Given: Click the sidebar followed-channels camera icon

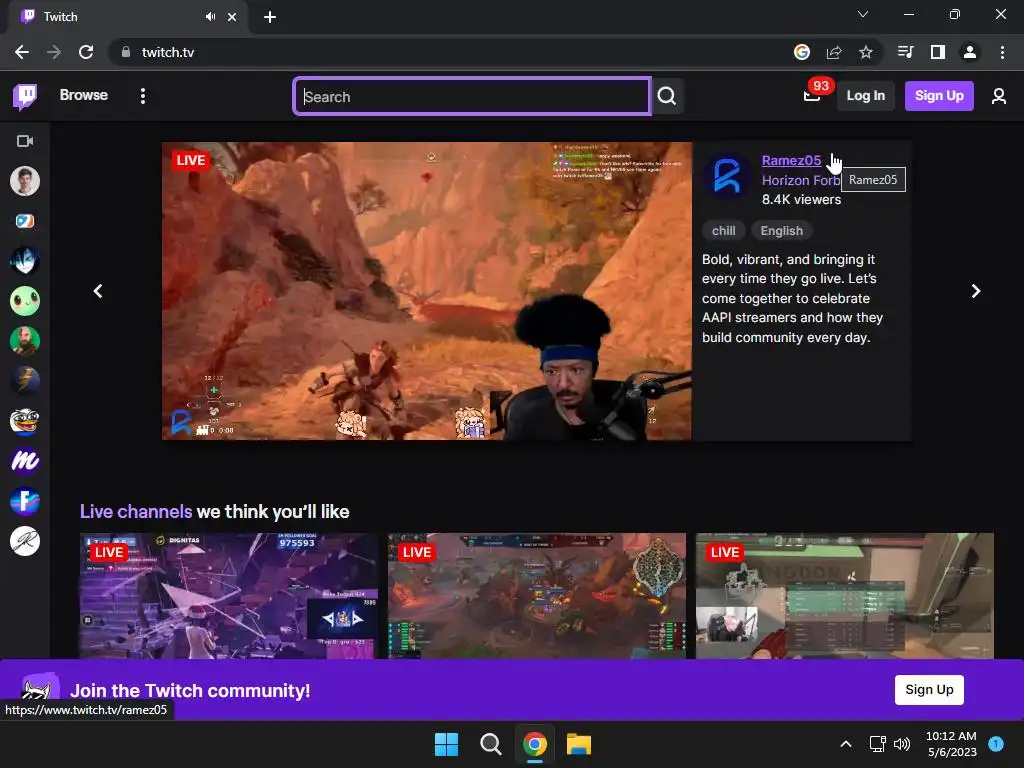Looking at the screenshot, I should [25, 141].
